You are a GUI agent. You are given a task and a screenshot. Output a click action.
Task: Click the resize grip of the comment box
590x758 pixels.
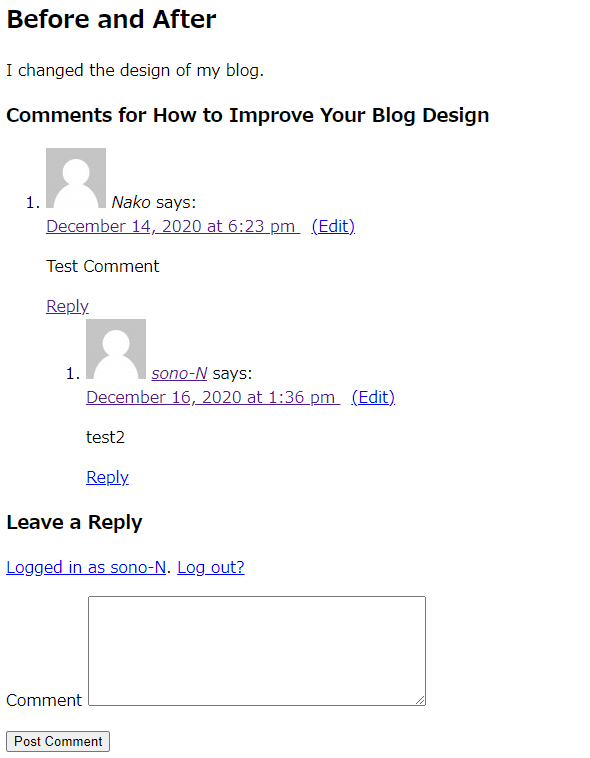pyautogui.click(x=420, y=700)
